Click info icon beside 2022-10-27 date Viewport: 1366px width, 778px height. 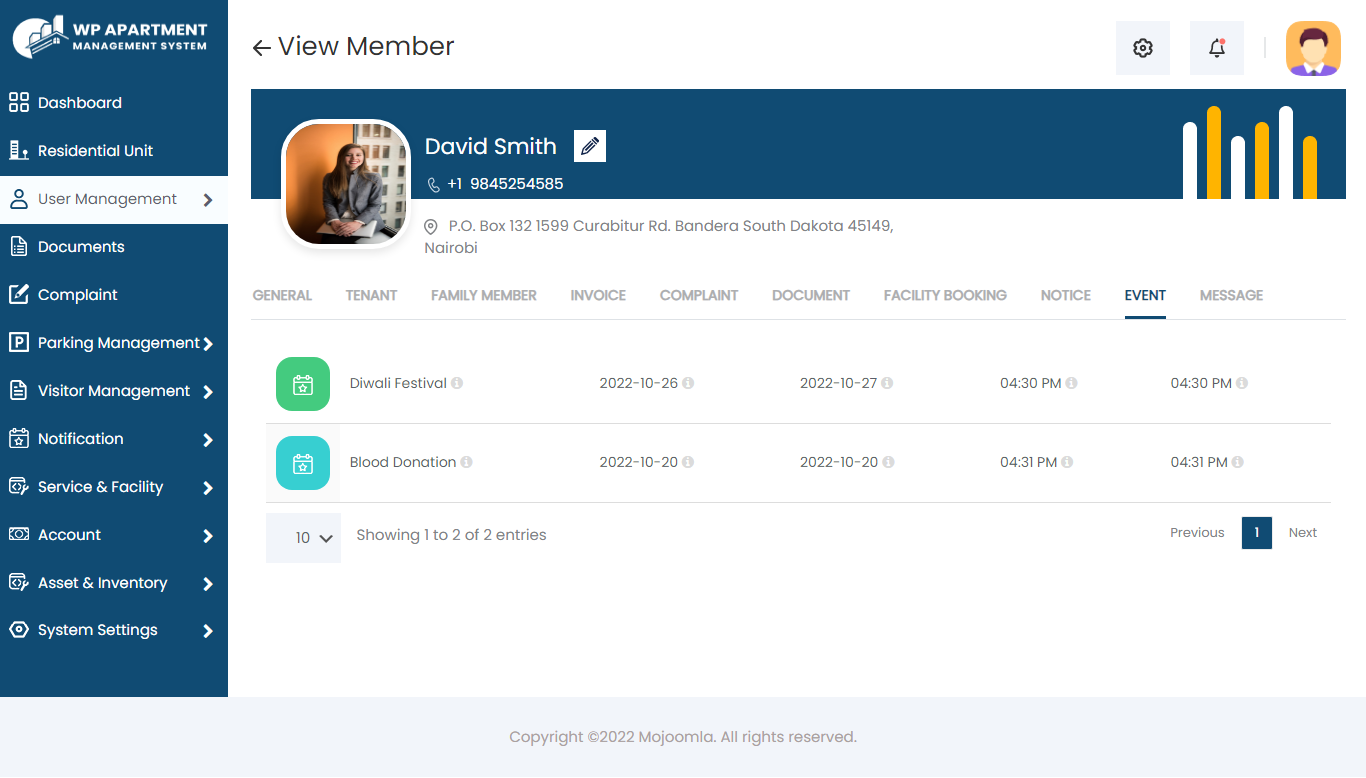(x=887, y=383)
